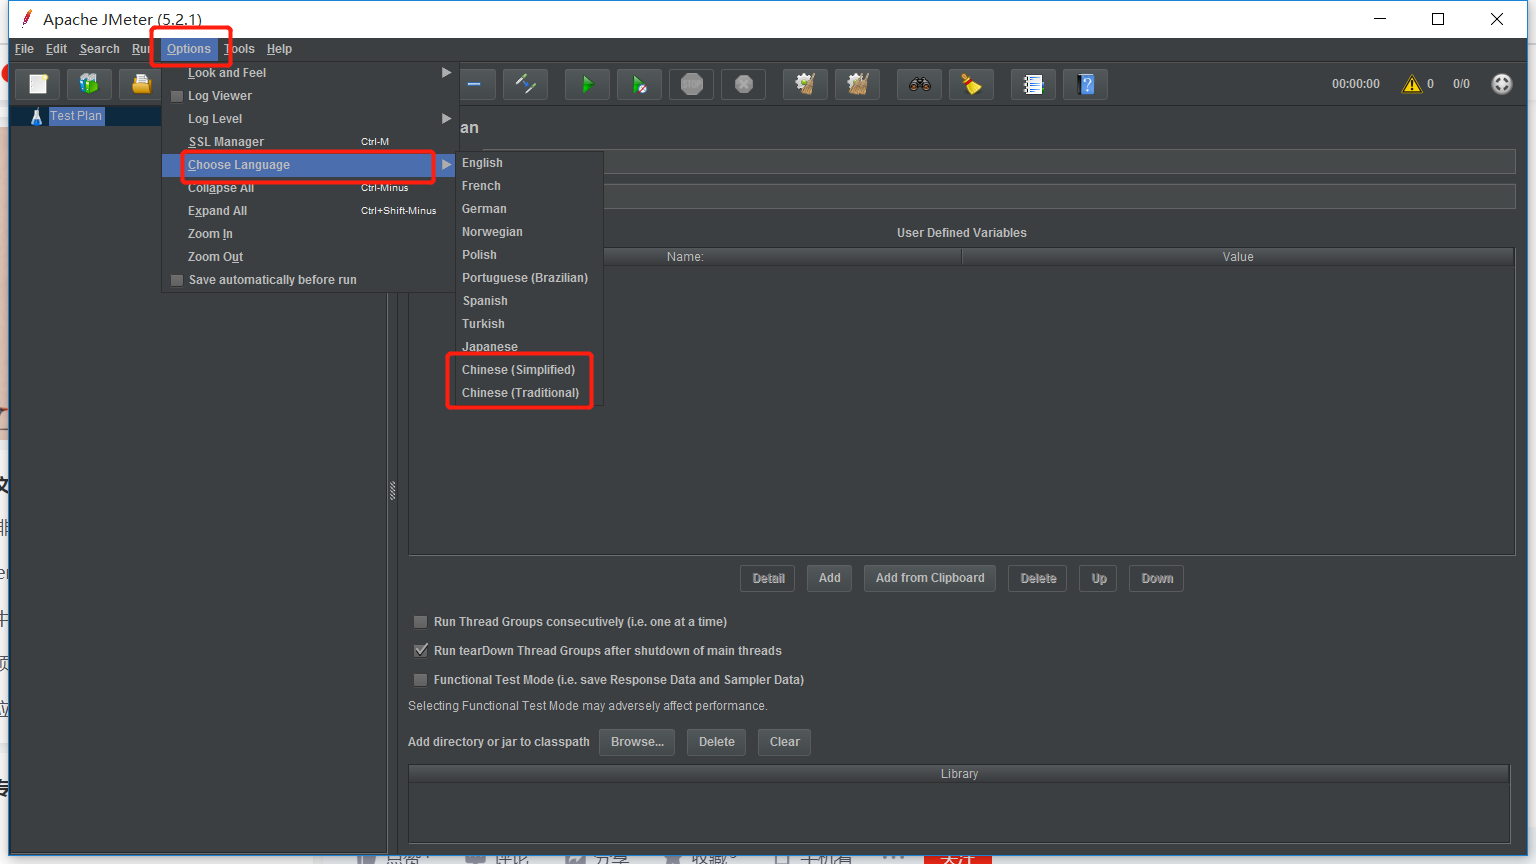Click the Help question mark icon

click(1085, 84)
